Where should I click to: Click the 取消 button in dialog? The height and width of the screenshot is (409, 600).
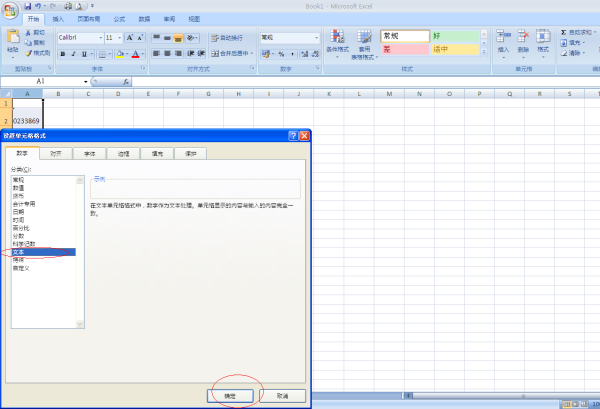282,396
